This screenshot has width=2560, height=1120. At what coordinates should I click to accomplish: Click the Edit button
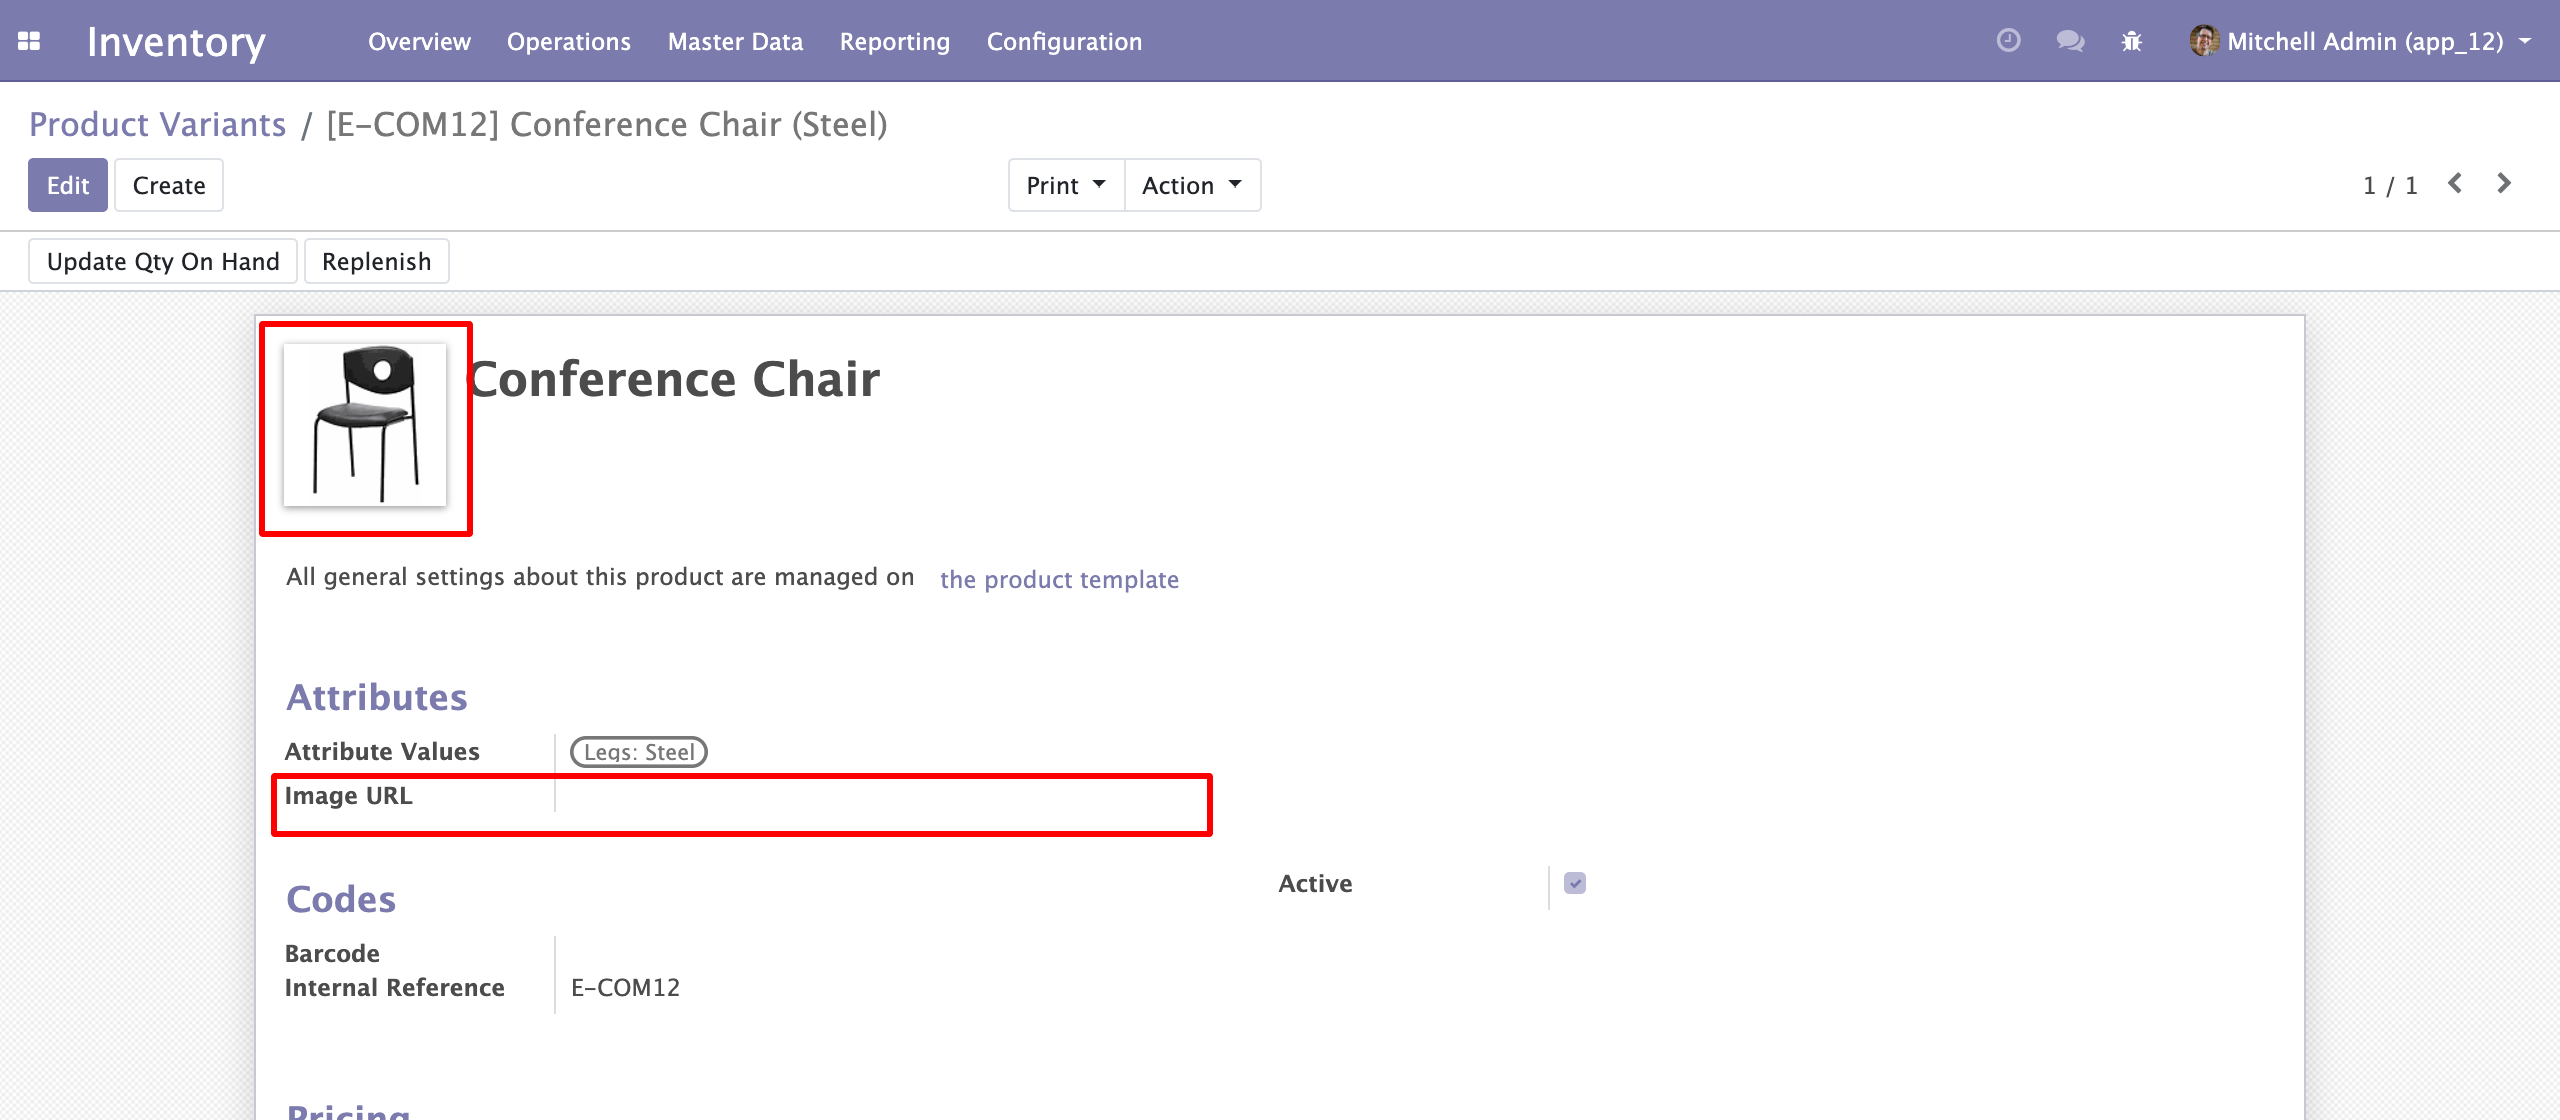tap(67, 185)
